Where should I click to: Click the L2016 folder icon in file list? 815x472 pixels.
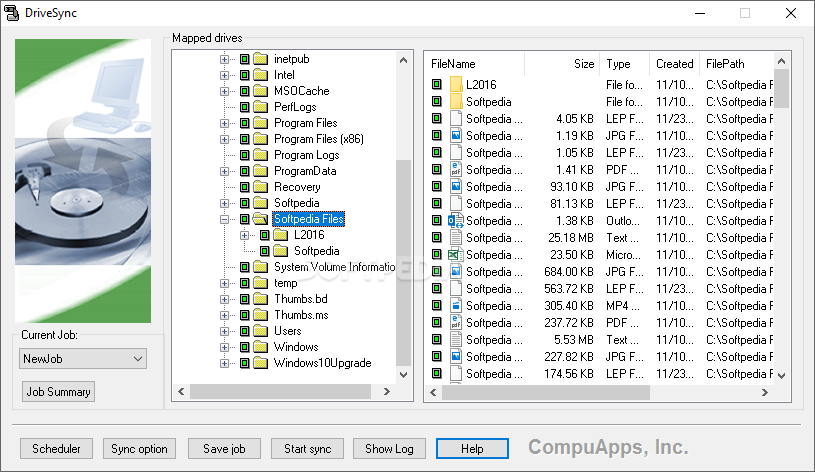coord(456,84)
